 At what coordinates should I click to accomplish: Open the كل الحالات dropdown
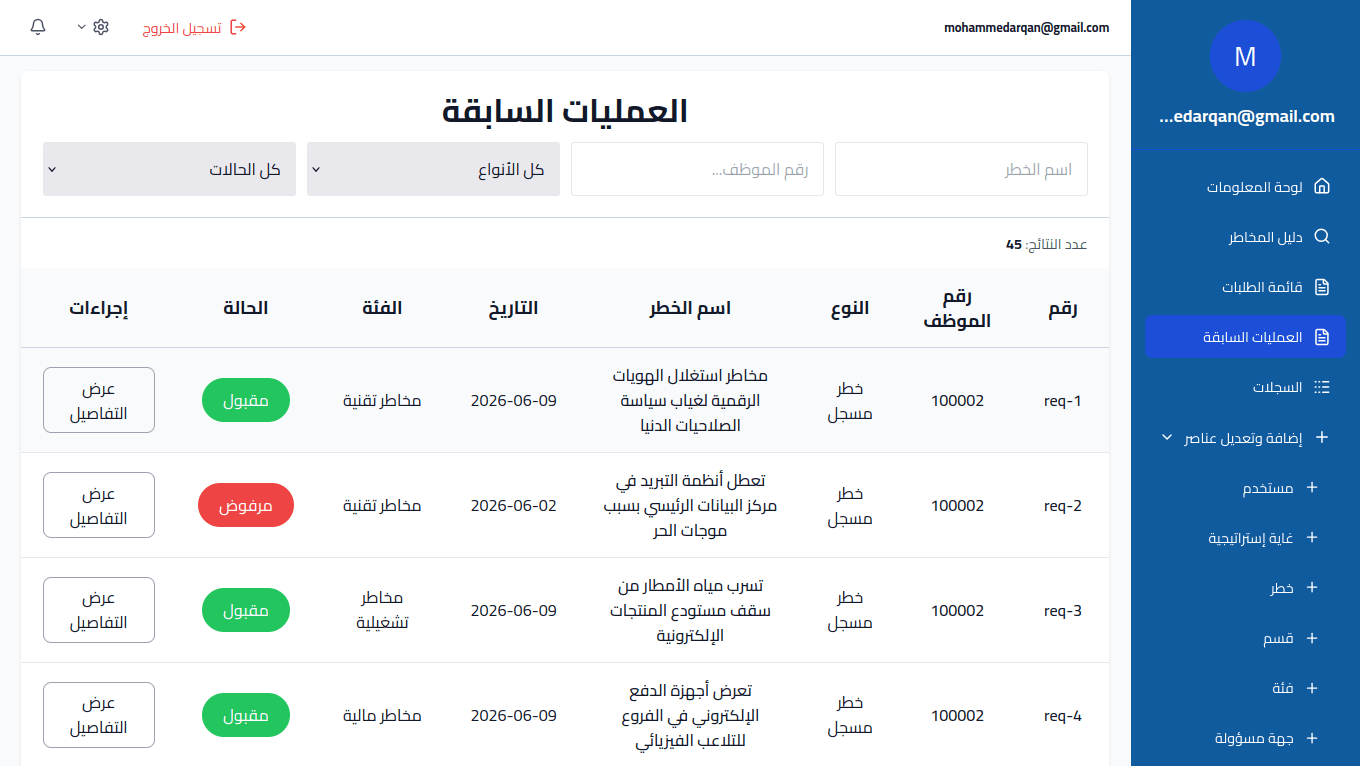169,169
